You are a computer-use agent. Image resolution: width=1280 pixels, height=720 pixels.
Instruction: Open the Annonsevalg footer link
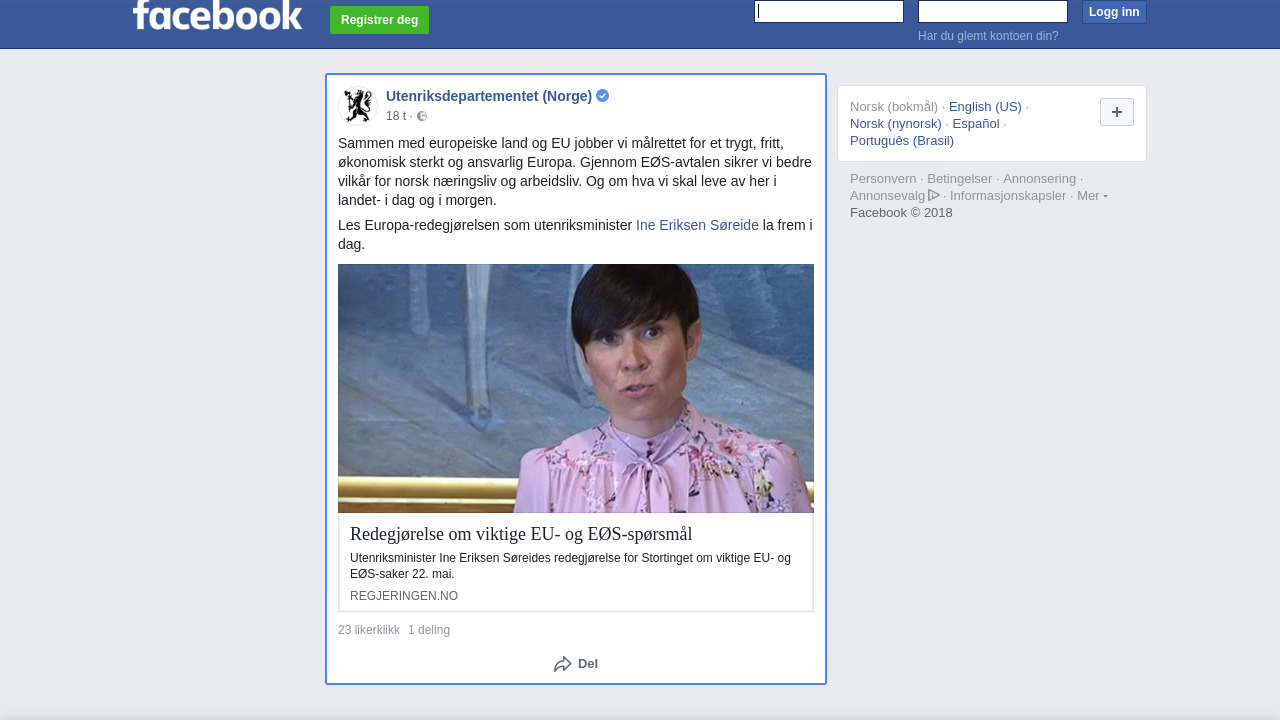point(888,196)
